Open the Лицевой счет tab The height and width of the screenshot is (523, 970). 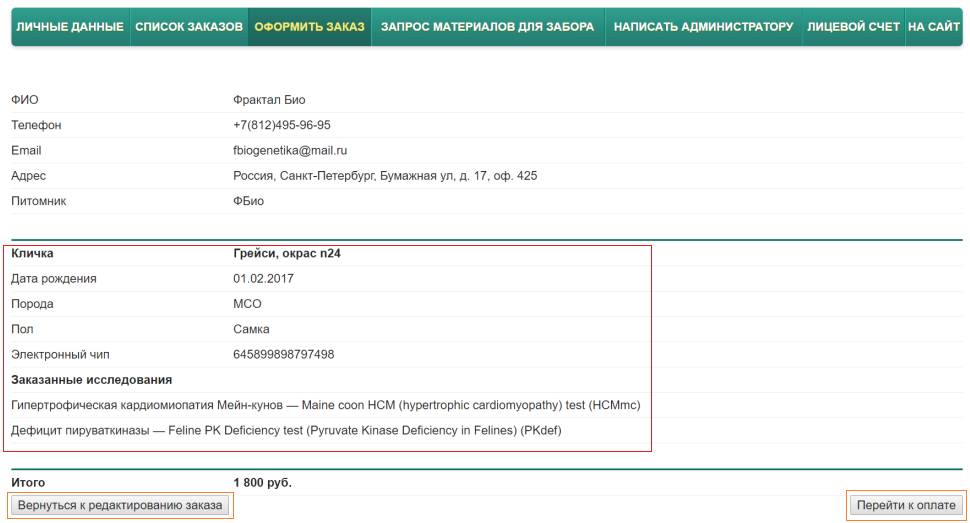pos(853,27)
